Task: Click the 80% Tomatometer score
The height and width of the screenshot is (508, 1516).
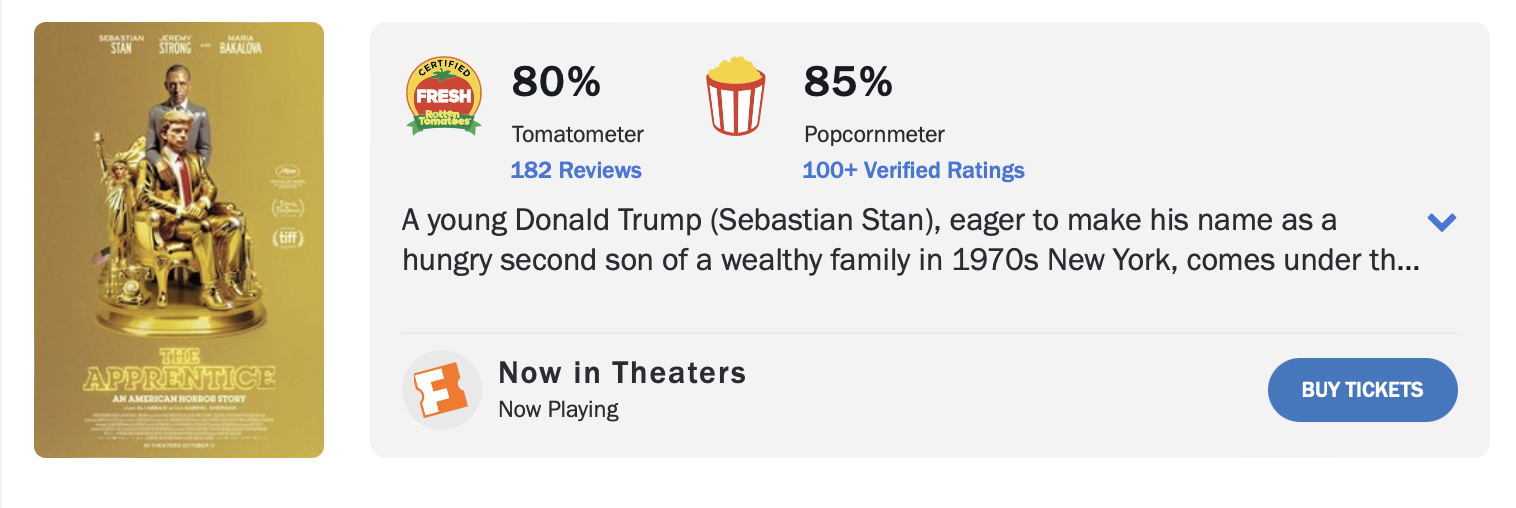Action: pyautogui.click(x=556, y=82)
